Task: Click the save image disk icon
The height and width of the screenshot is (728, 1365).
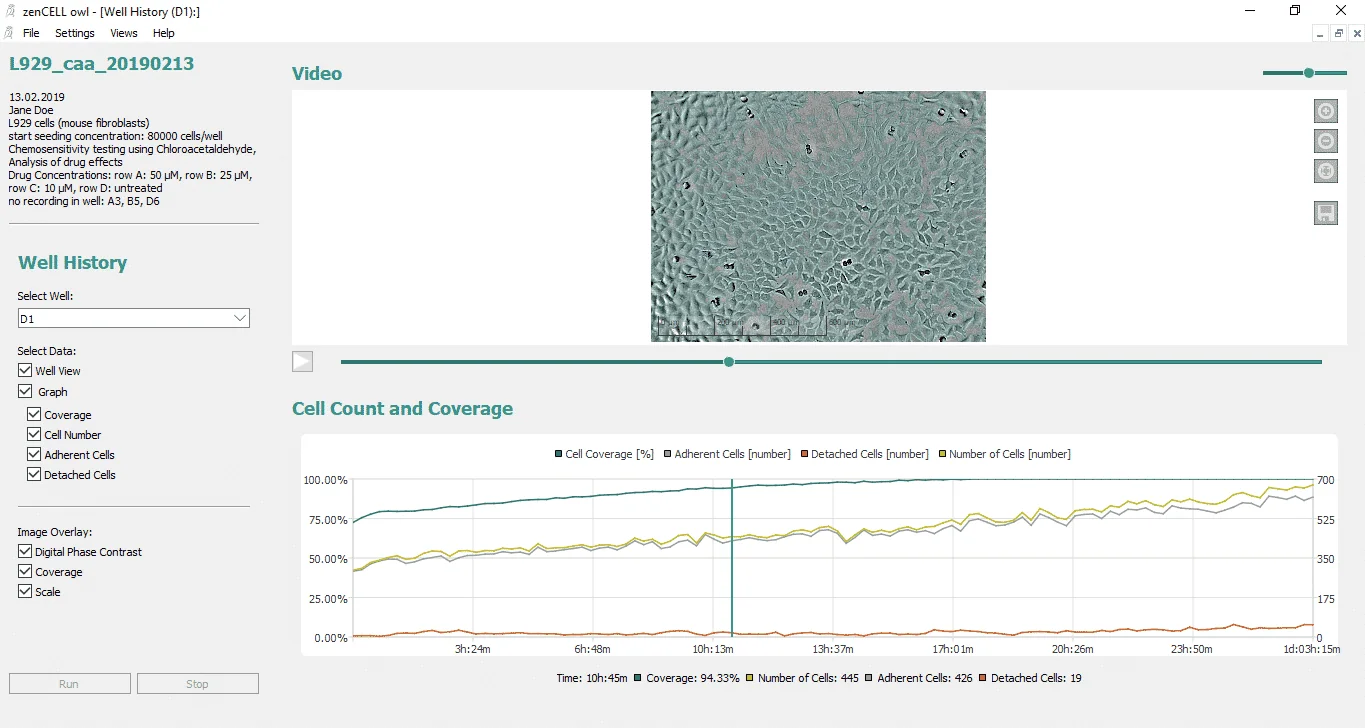Action: click(1325, 213)
